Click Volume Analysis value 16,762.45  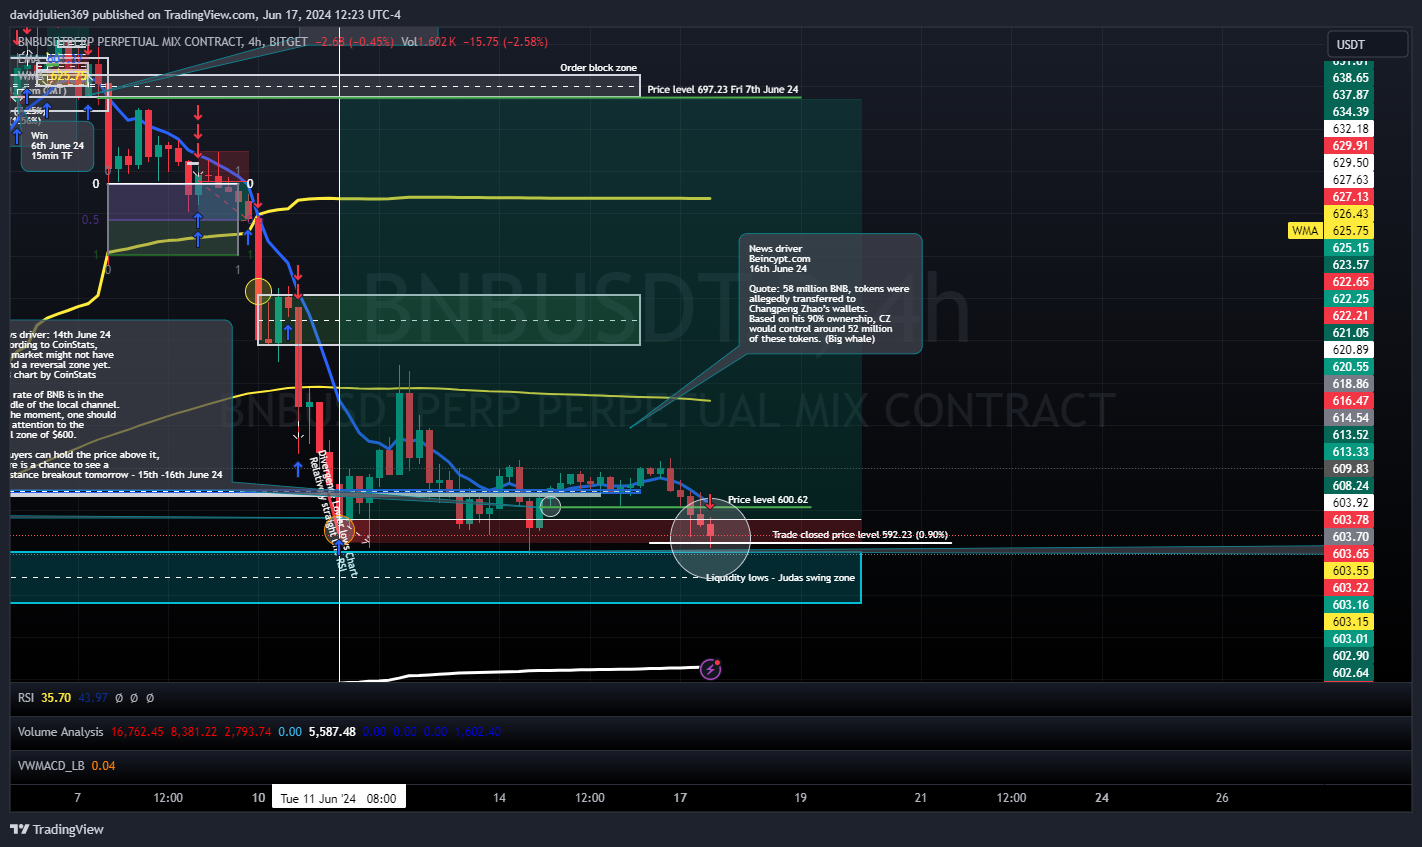pos(137,732)
